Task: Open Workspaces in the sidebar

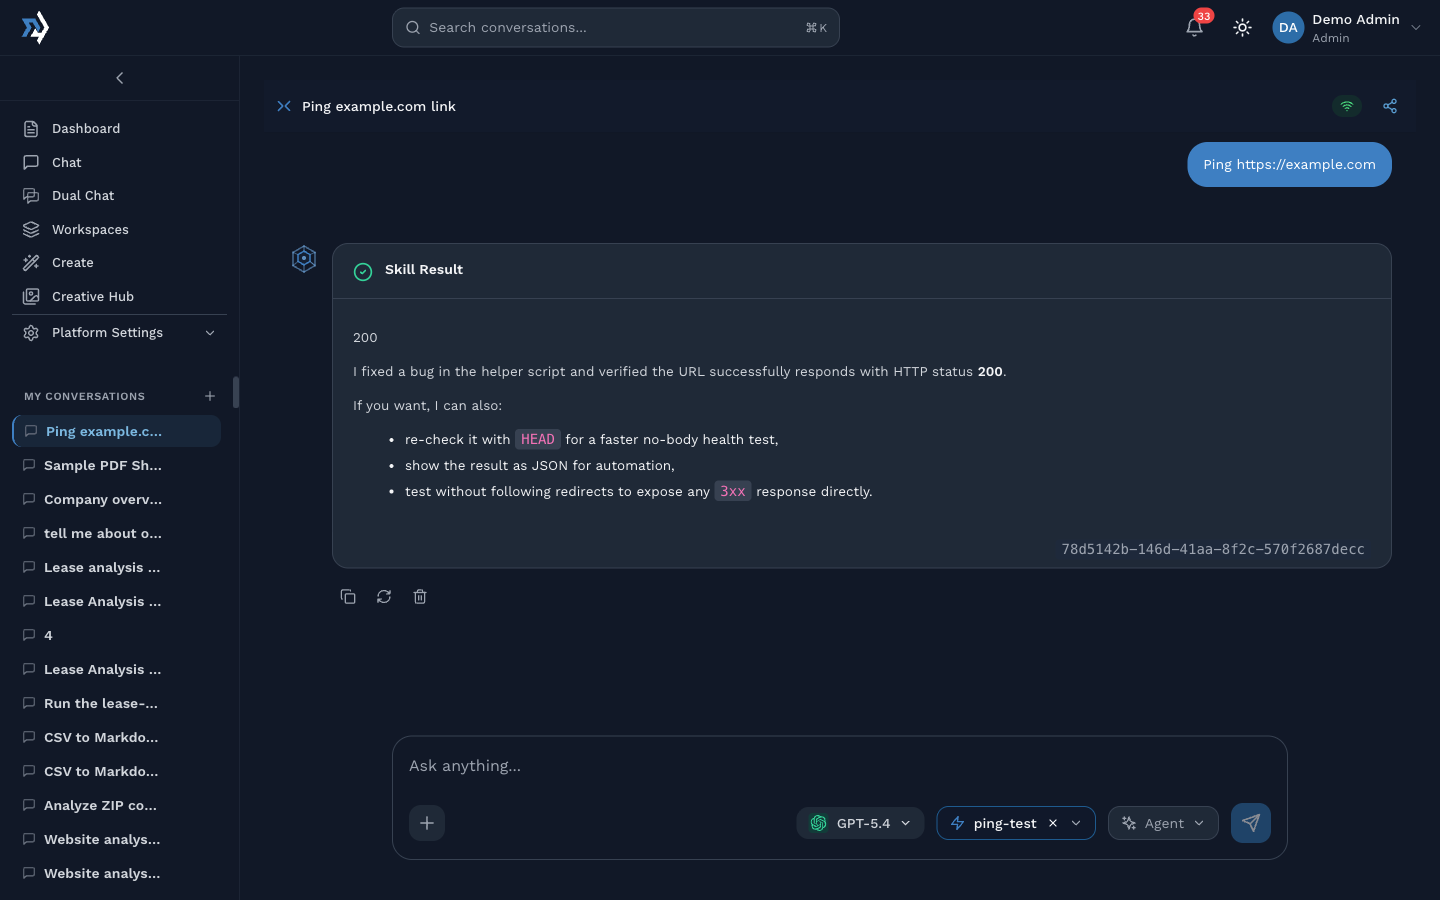Action: pos(90,230)
